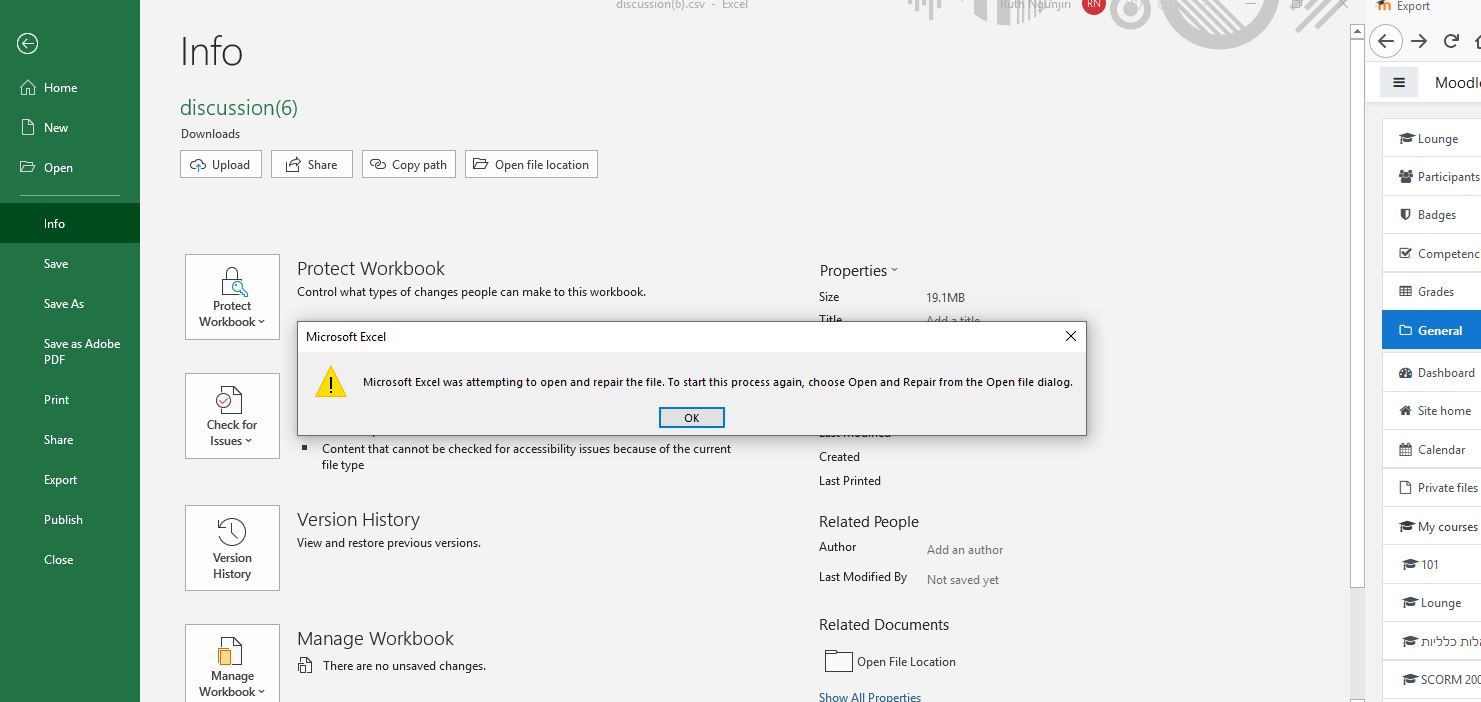Open course 101 in Moodle sidebar
1481x702 pixels.
tap(1432, 565)
